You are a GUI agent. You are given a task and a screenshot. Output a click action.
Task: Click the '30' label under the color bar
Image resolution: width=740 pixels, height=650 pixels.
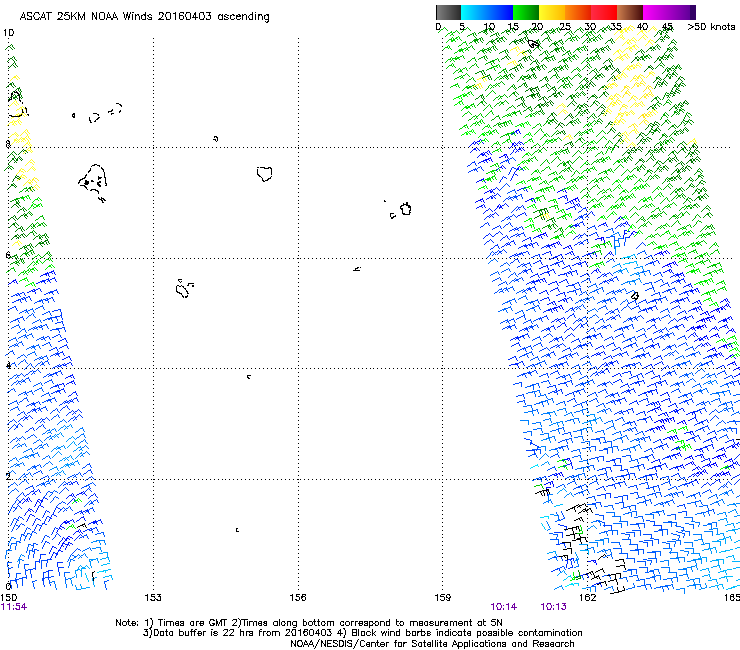[x=590, y=27]
